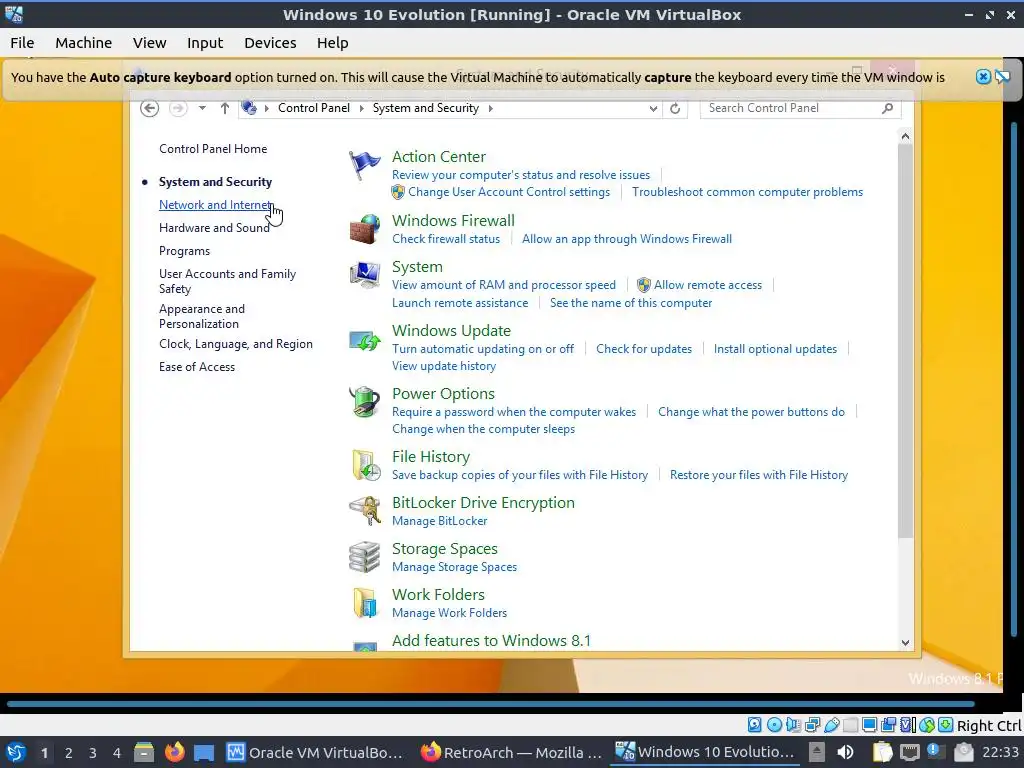Open the Machine menu
The height and width of the screenshot is (768, 1024).
[x=84, y=43]
